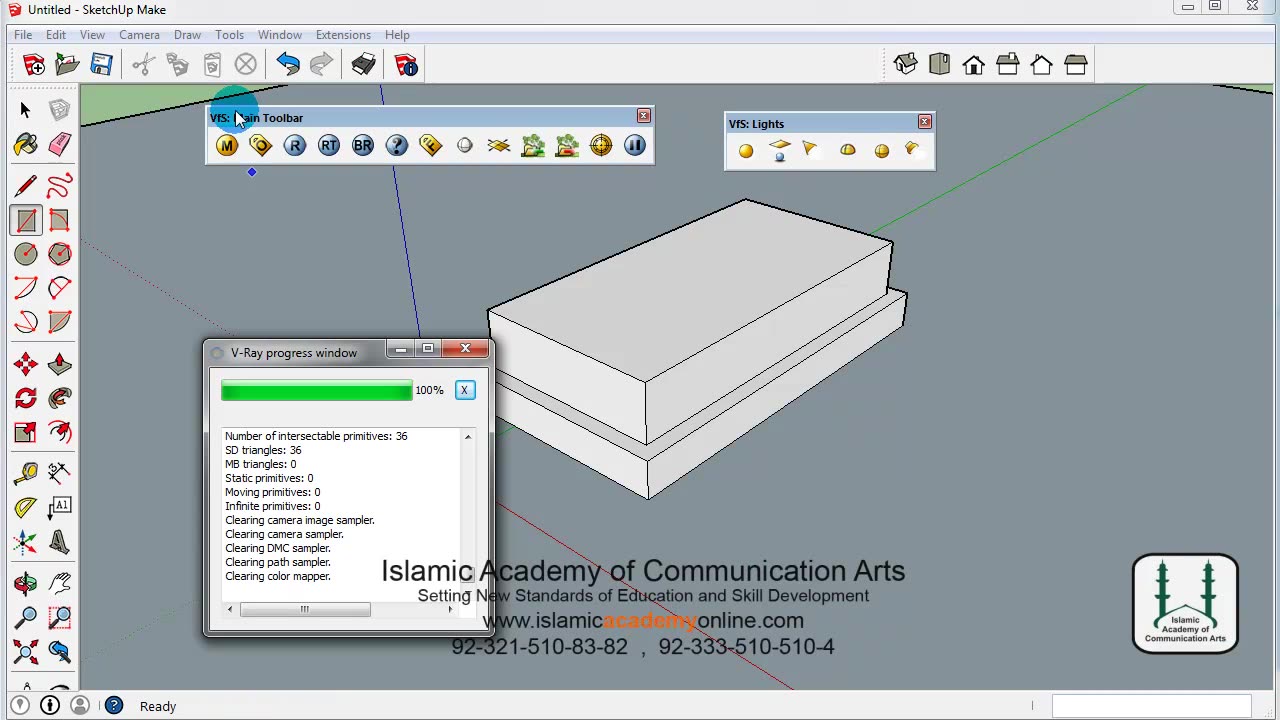
Task: Select the Freehand draw tool
Action: (59, 186)
